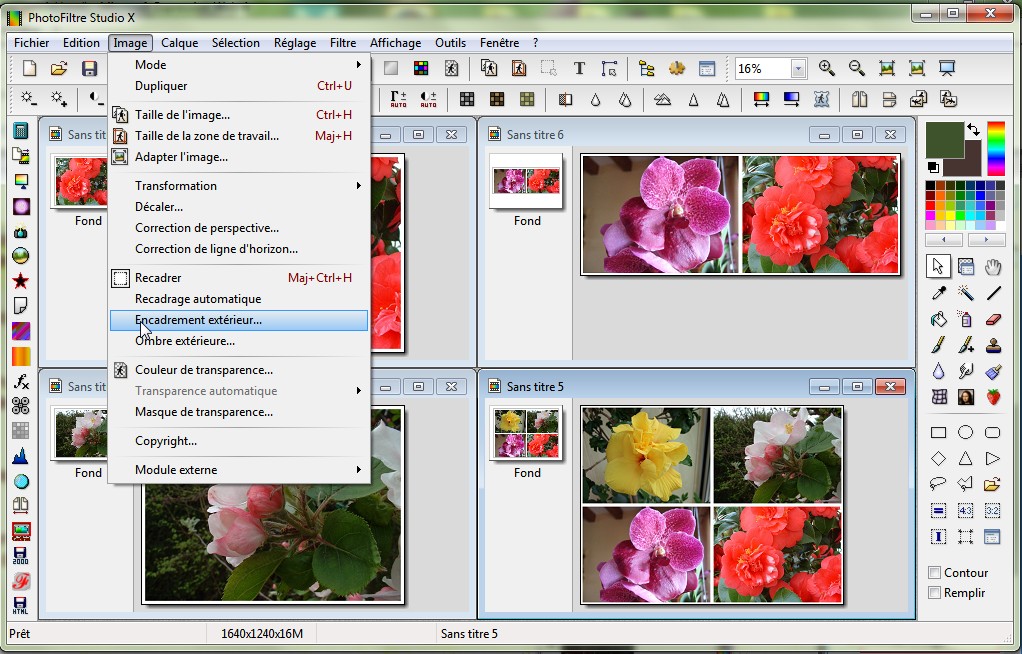Screen dimensions: 1022x654
Task: Click the dark green foreground color swatch
Action: pos(944,139)
